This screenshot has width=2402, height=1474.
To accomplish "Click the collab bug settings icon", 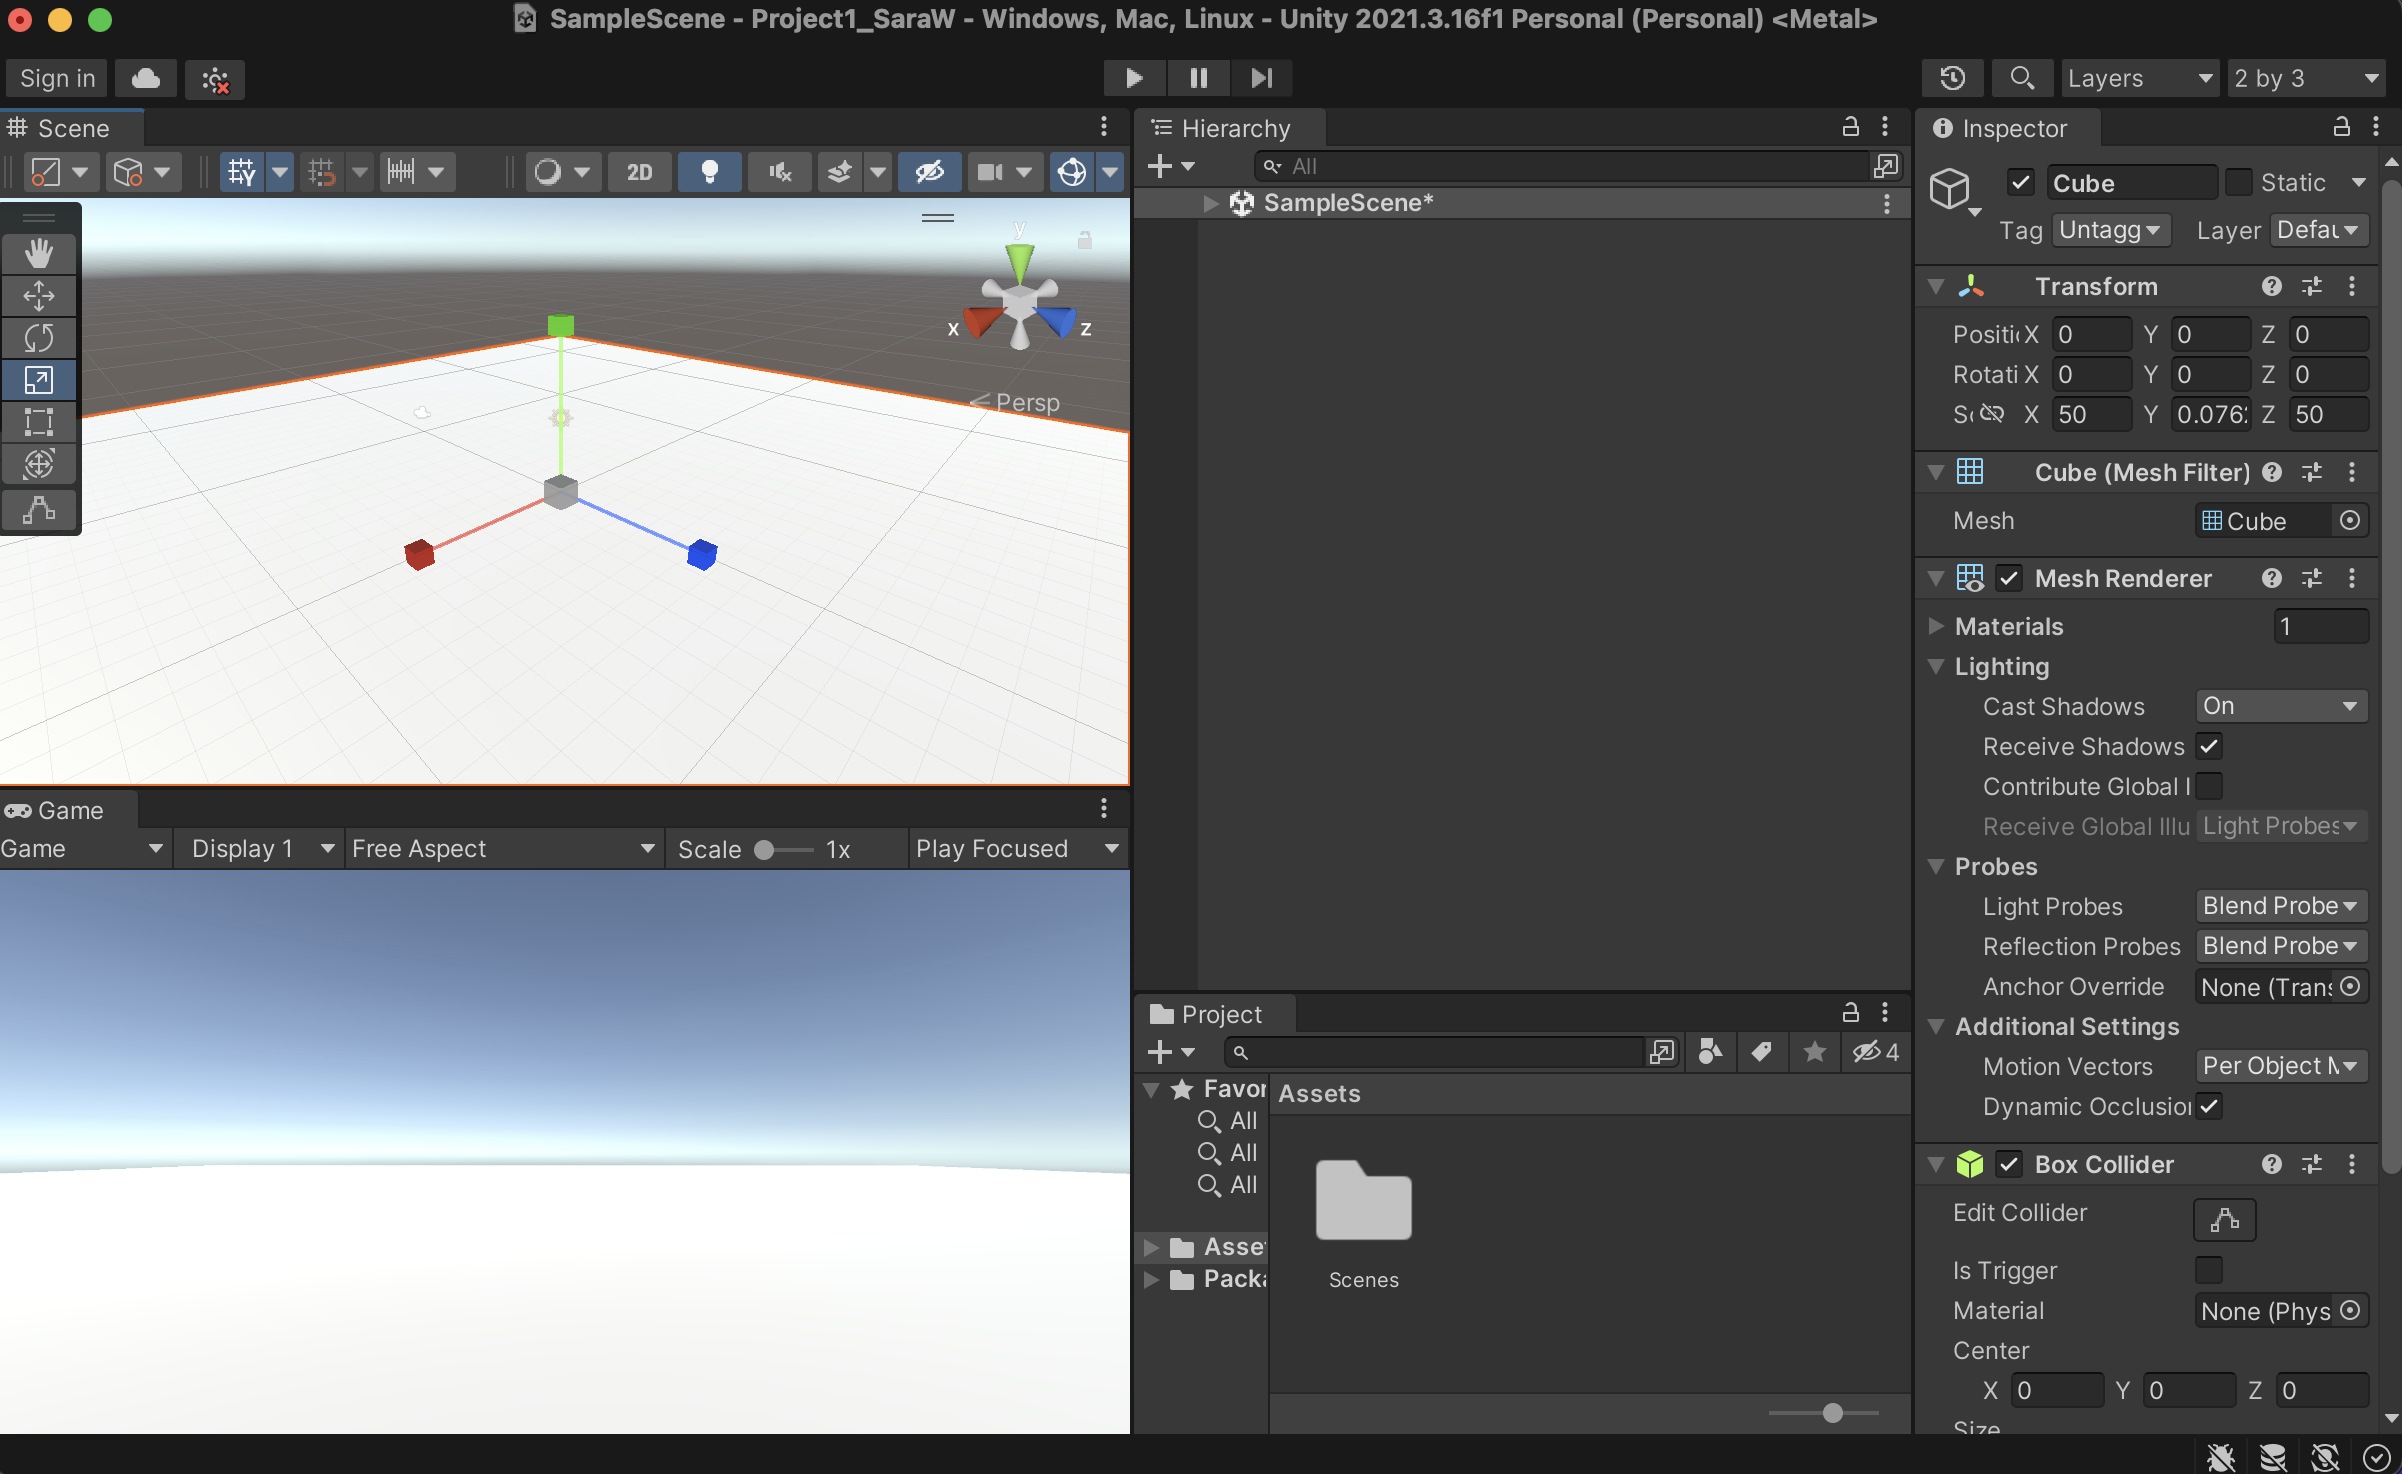I will tap(215, 80).
